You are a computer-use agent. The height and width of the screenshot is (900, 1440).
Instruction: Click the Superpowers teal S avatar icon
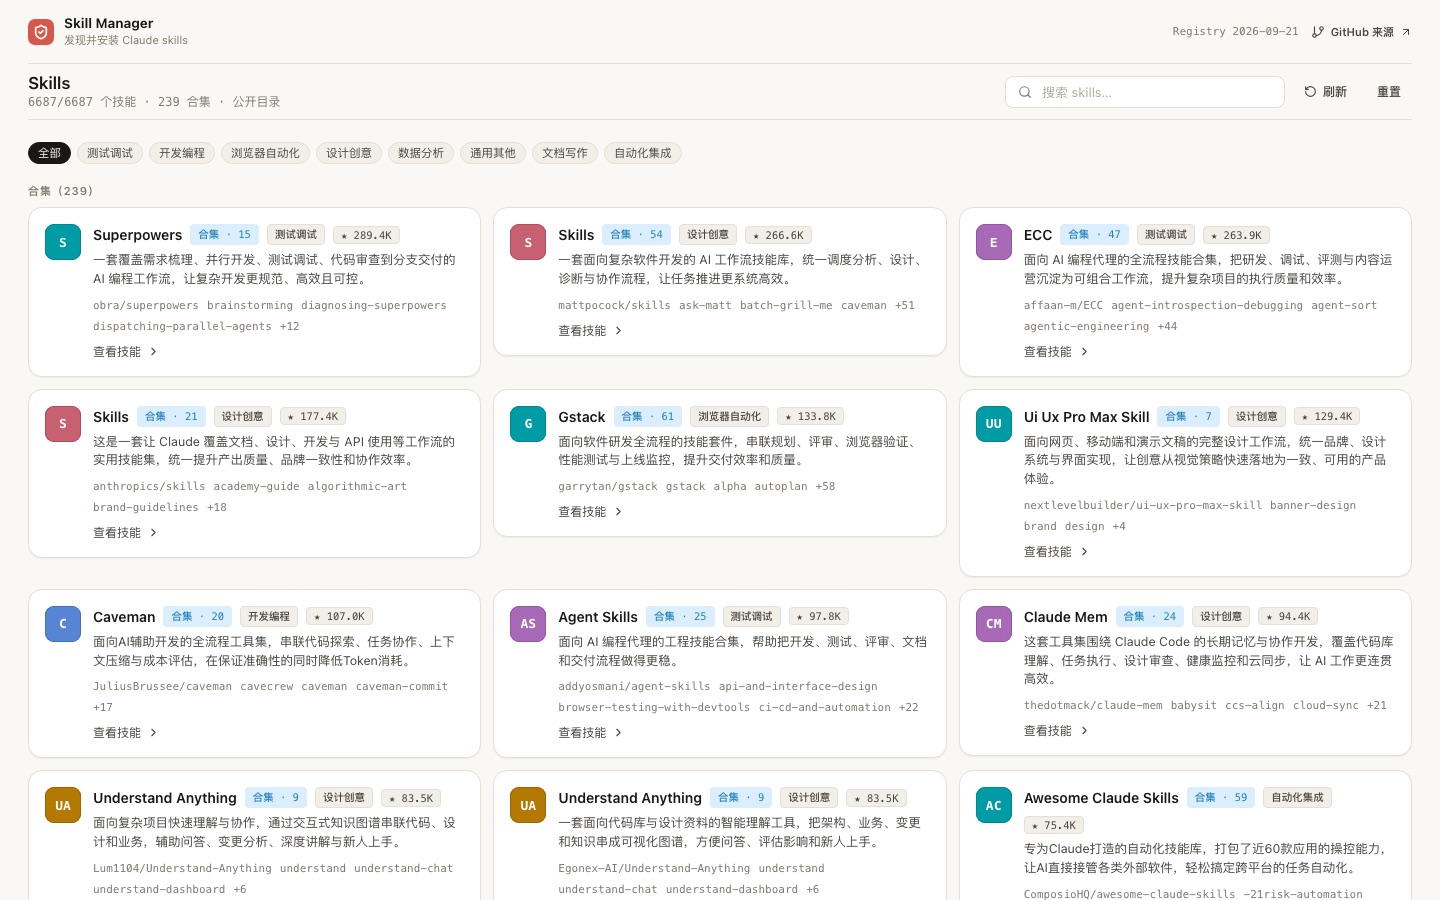pos(63,242)
